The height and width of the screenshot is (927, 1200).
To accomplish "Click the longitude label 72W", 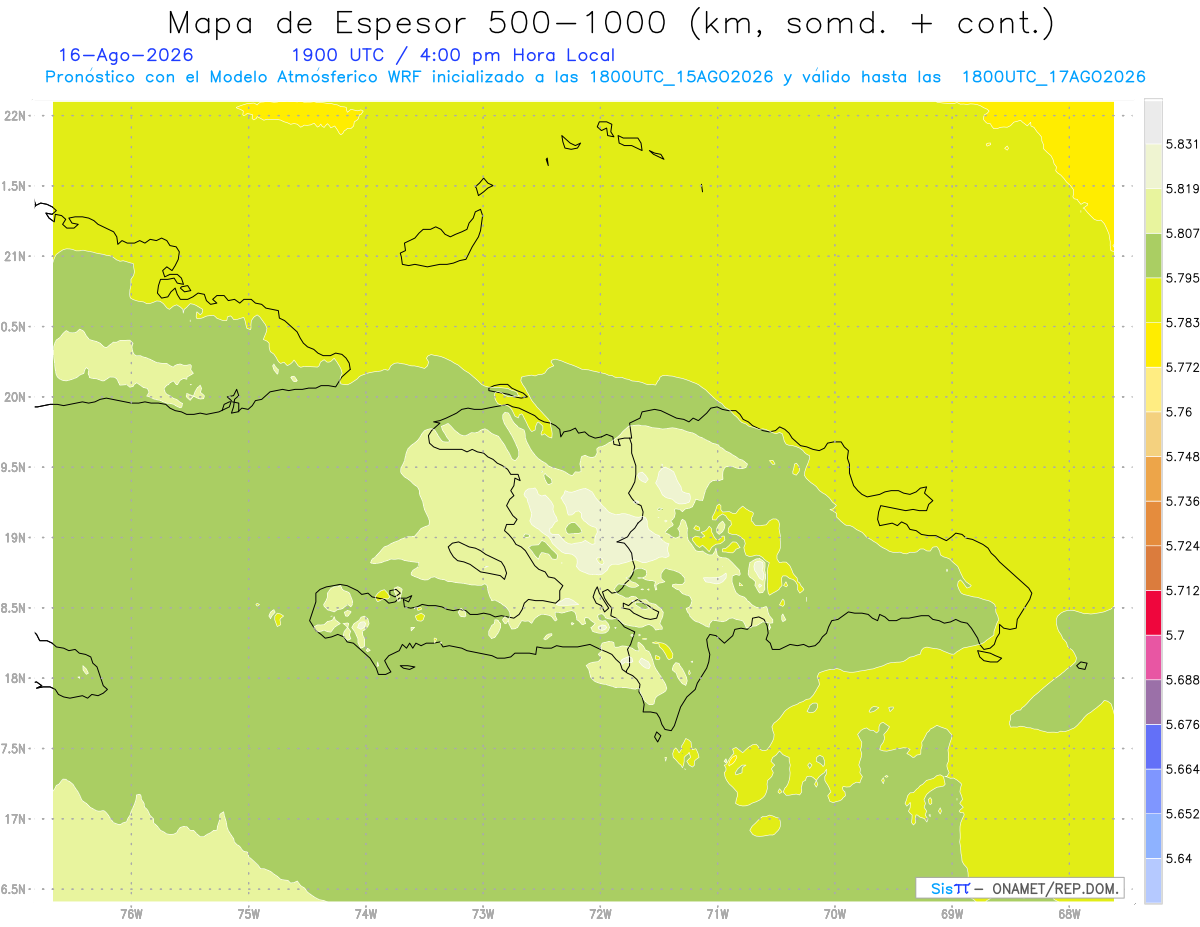I will 601,913.
